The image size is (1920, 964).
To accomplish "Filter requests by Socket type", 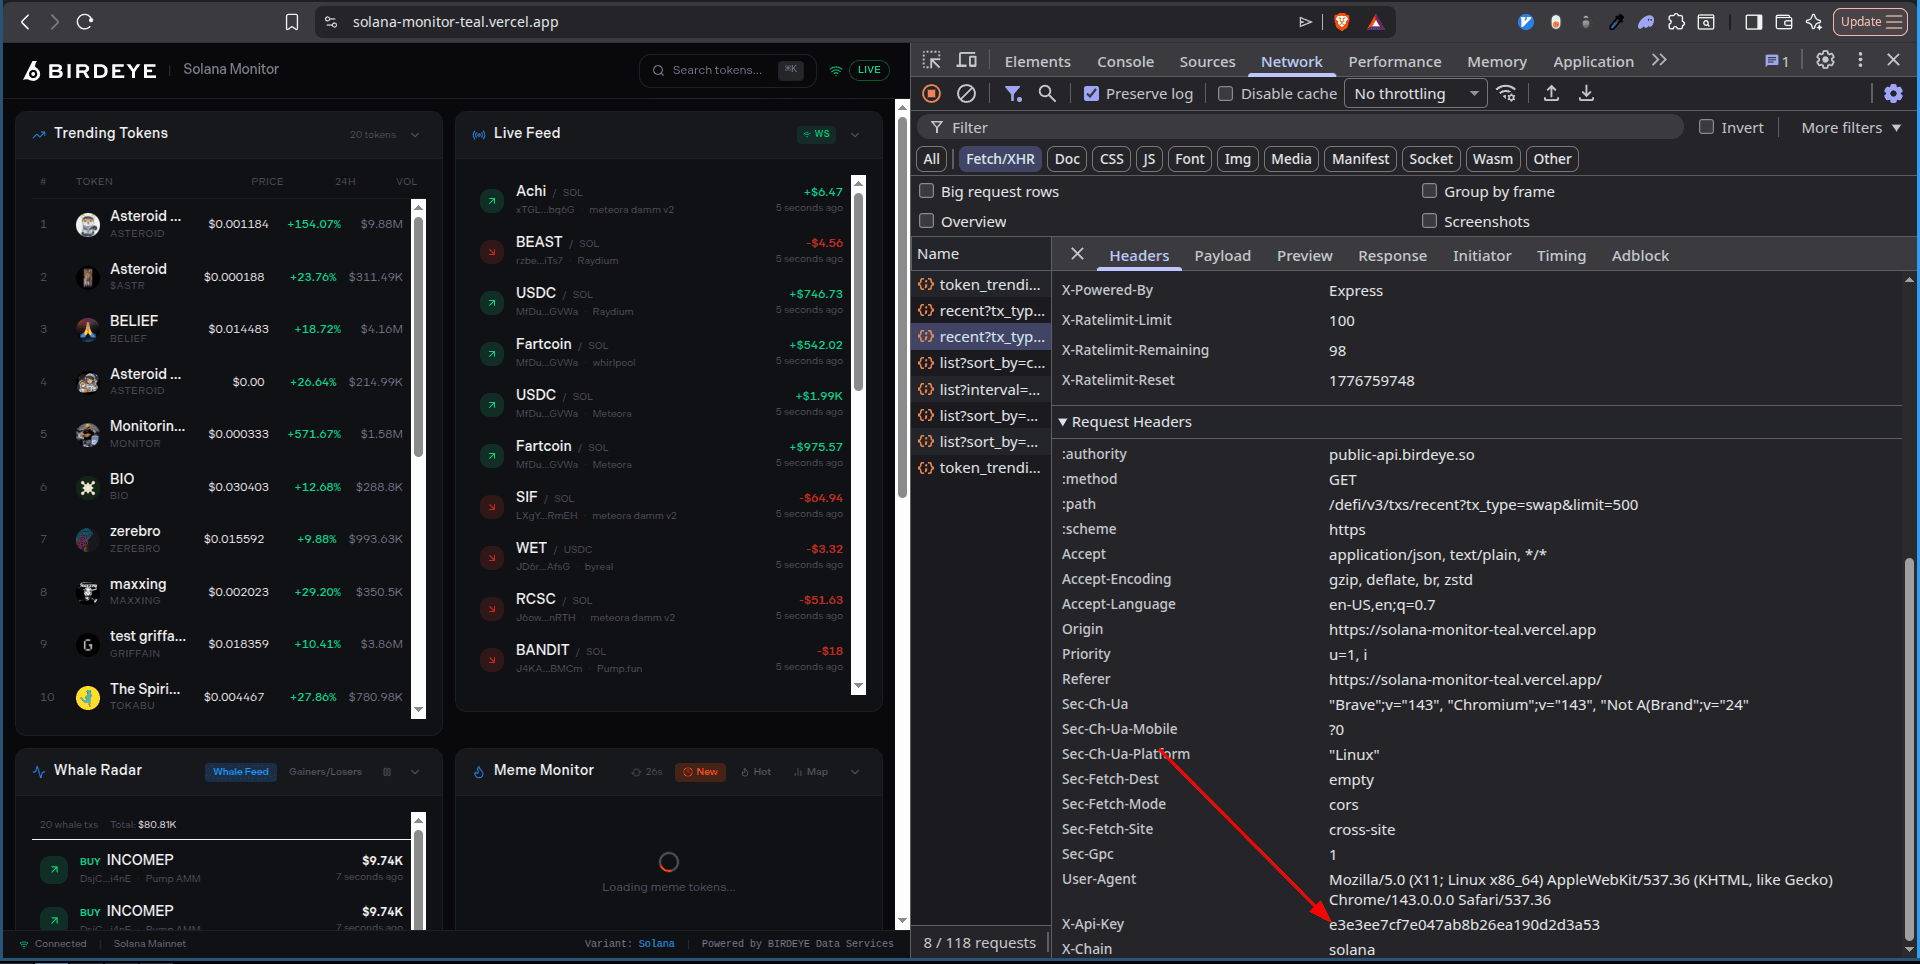I will click(x=1430, y=159).
